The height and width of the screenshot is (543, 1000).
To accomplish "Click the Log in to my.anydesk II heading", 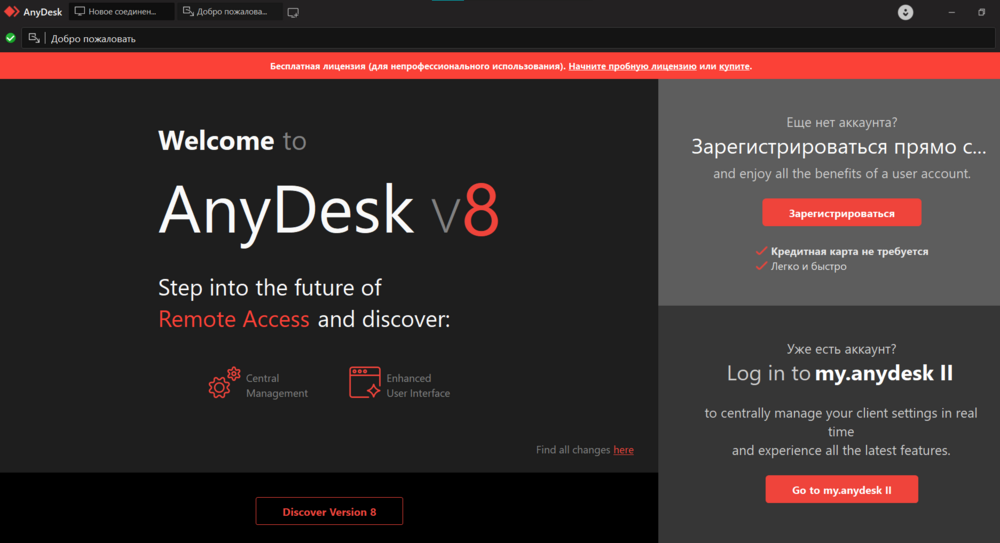I will click(x=840, y=373).
